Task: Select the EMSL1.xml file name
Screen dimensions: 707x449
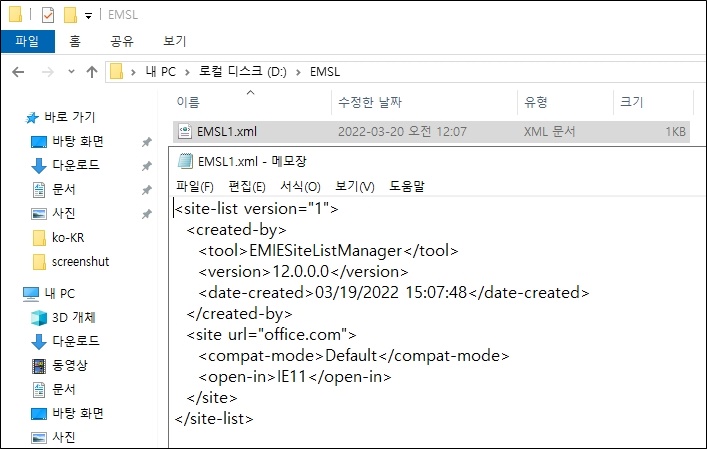Action: (227, 132)
